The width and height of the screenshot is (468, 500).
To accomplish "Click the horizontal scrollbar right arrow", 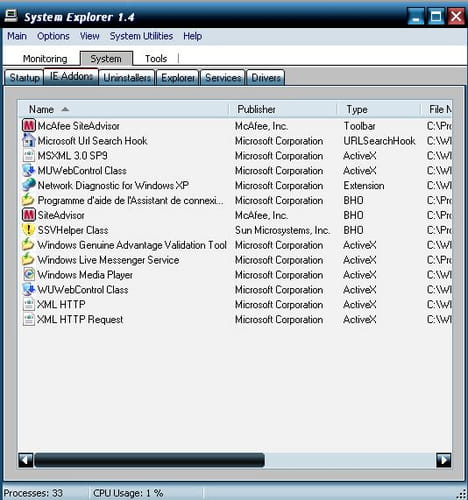I will click(444, 460).
